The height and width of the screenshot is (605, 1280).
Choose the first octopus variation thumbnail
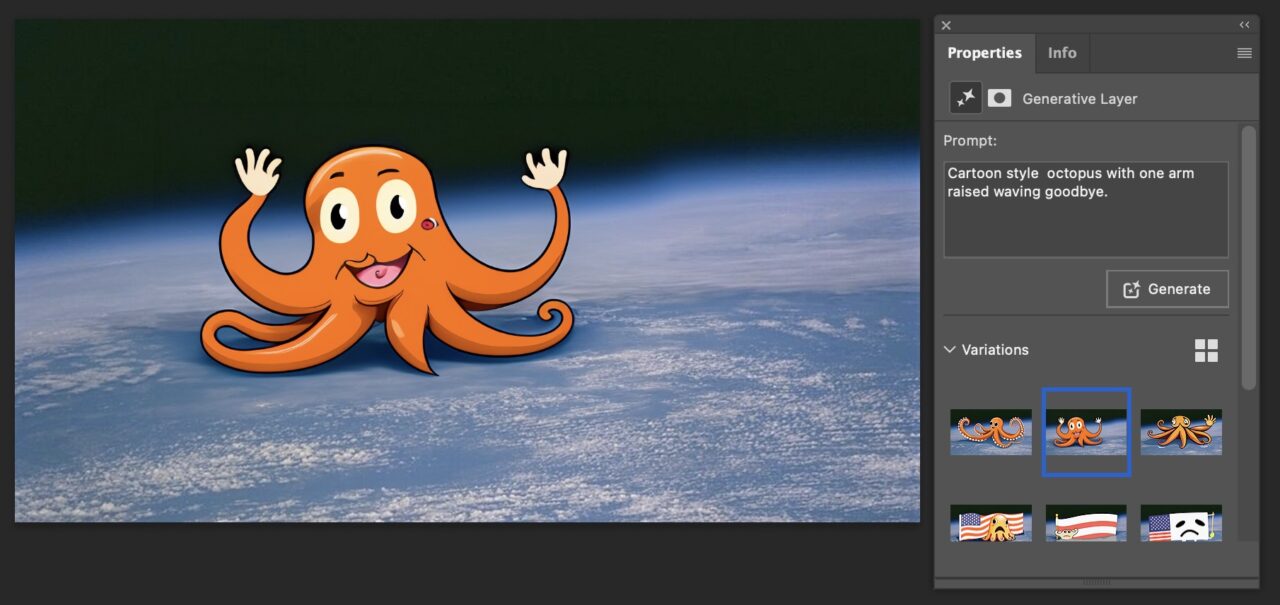[990, 432]
